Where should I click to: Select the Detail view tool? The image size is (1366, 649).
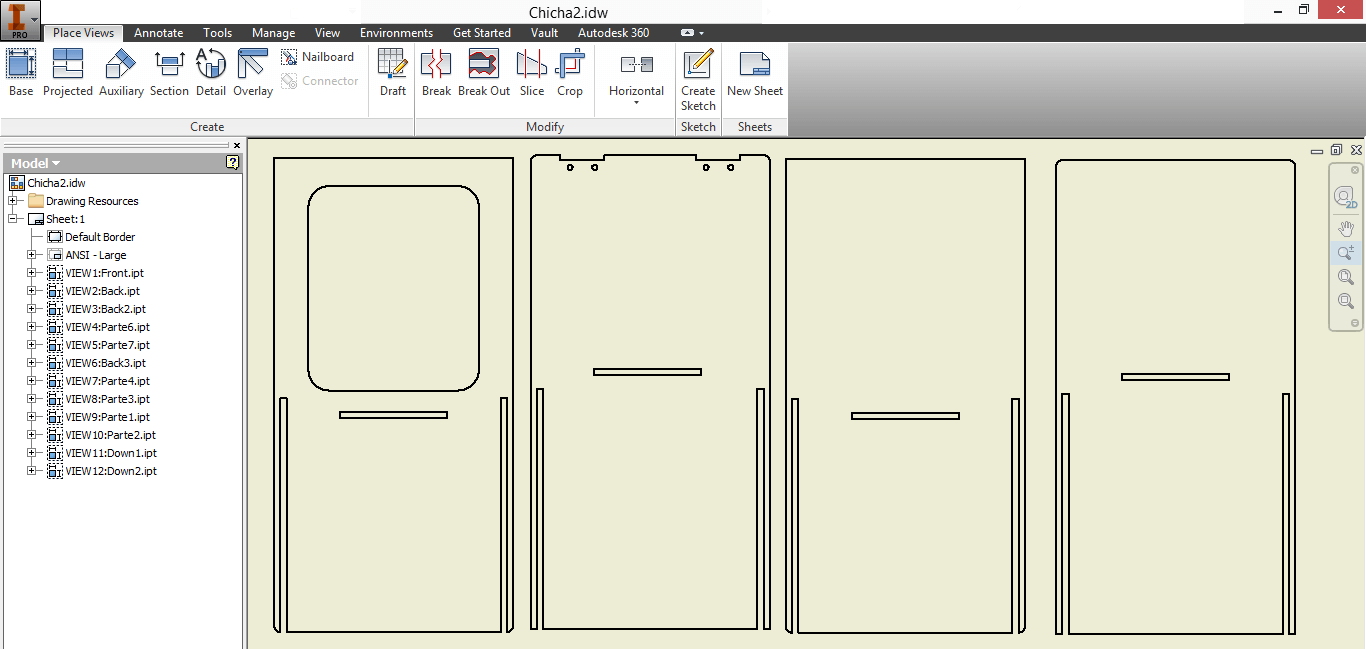click(x=211, y=73)
